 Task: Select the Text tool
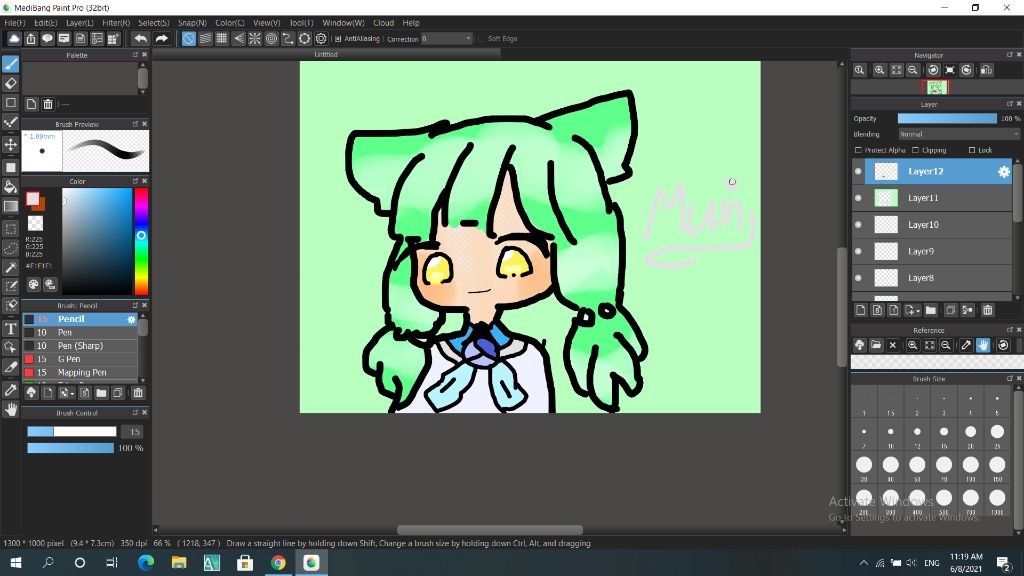(x=10, y=328)
